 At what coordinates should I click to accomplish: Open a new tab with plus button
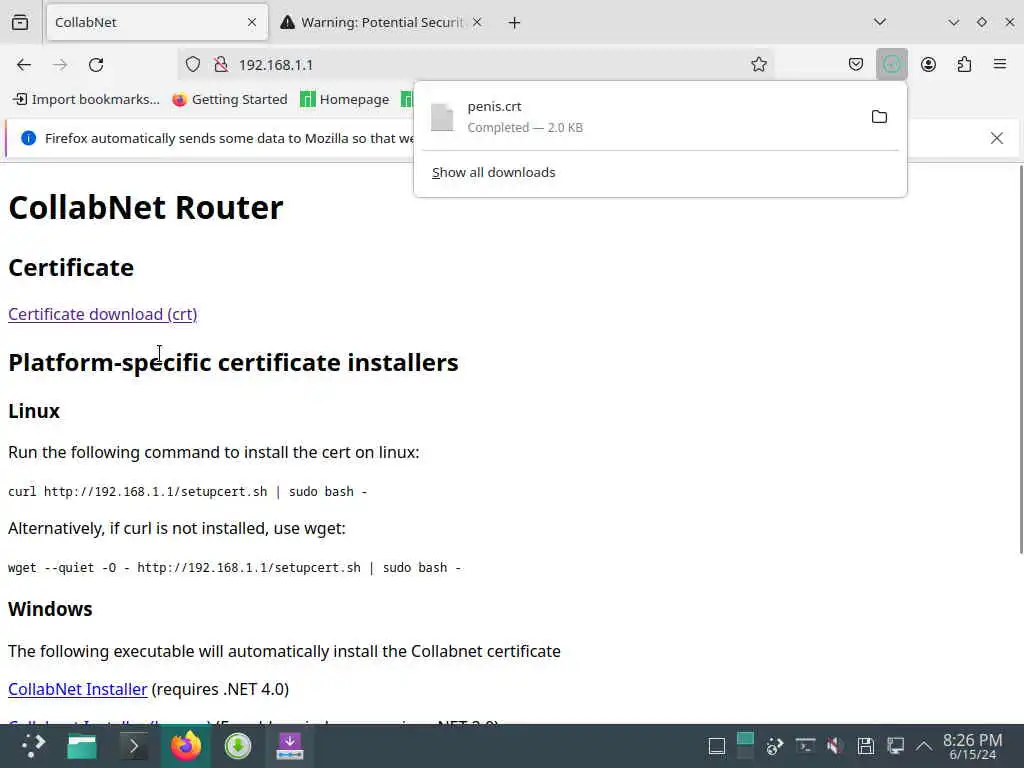[x=515, y=23]
